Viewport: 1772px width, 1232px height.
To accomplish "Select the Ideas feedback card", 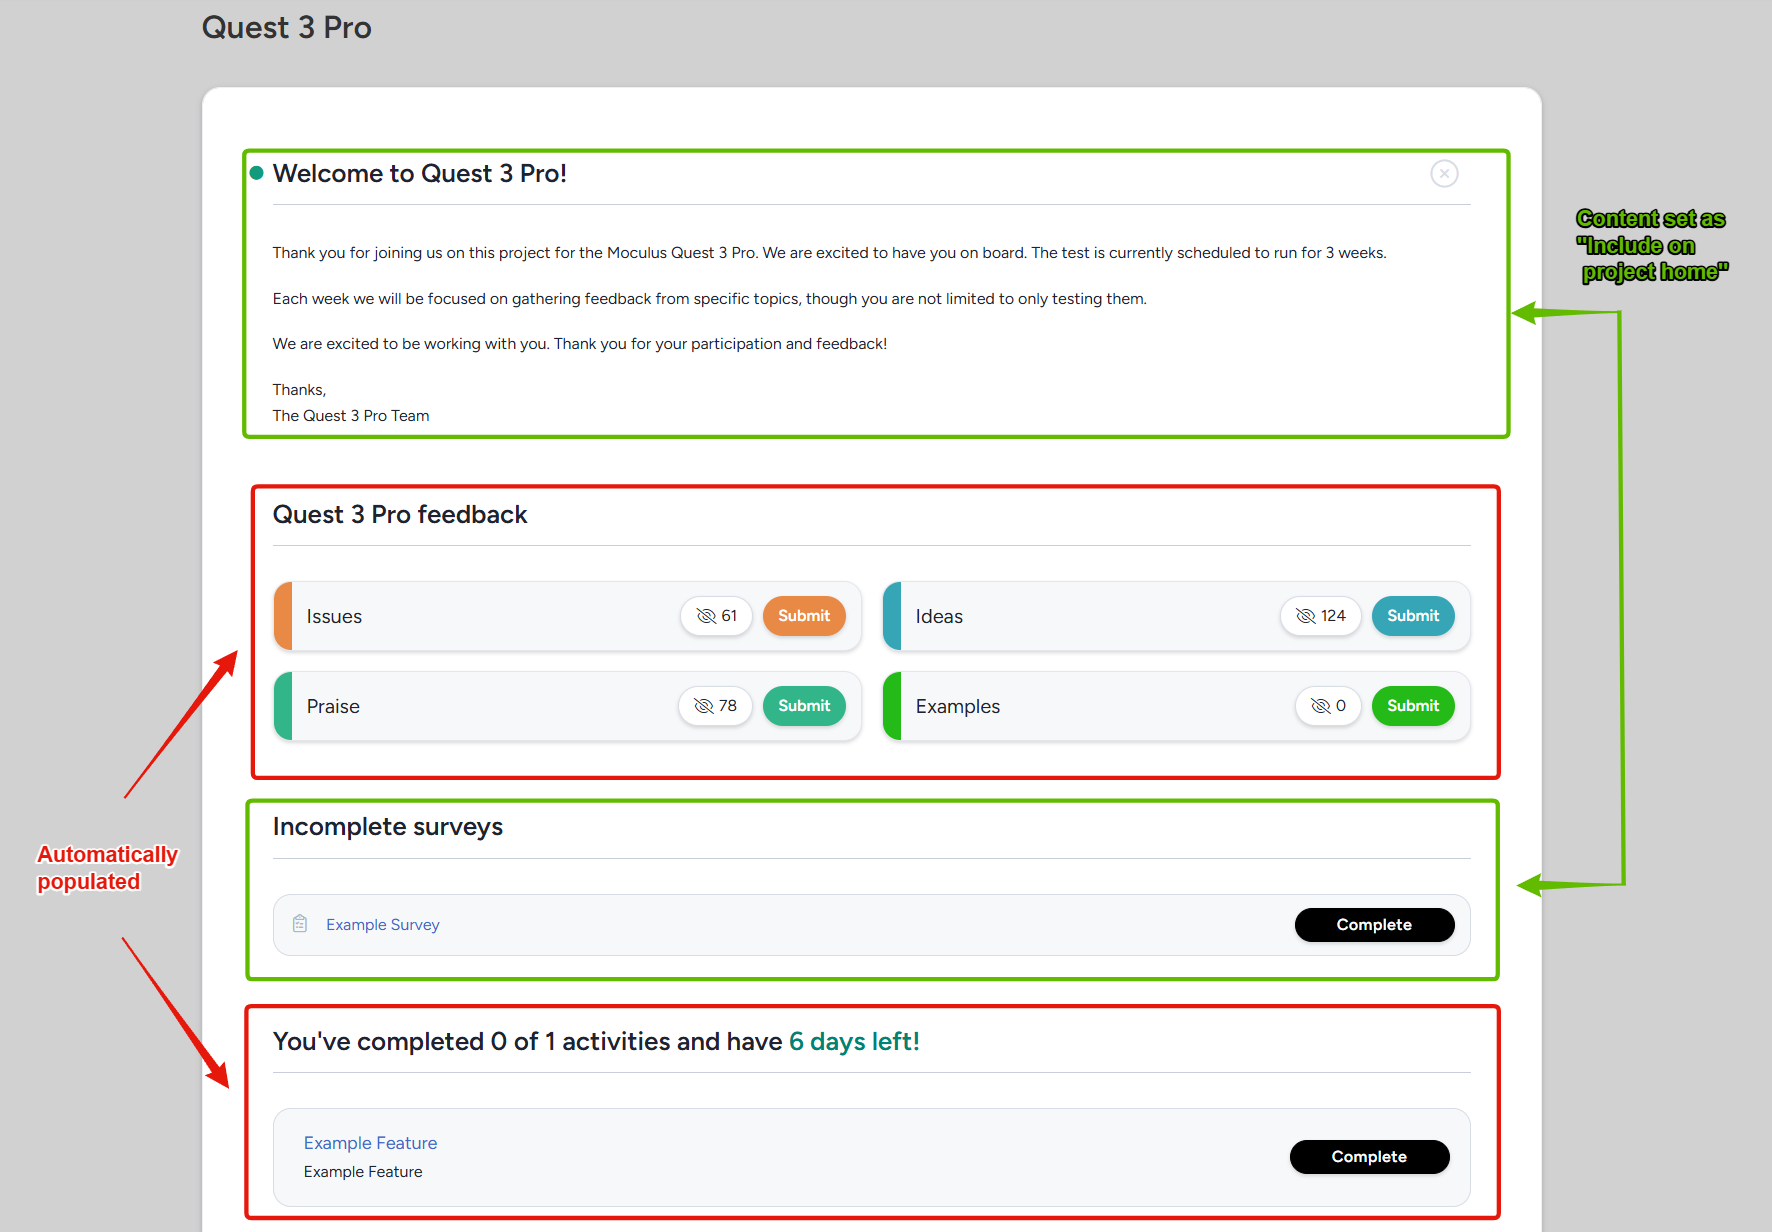I will 1176,616.
